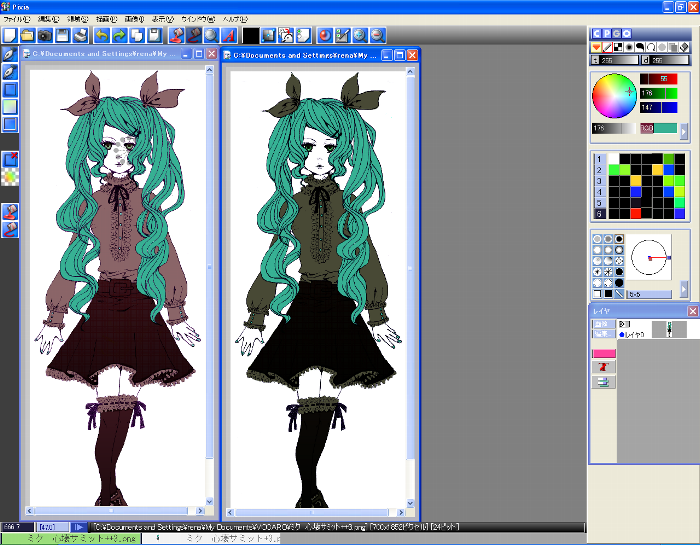The height and width of the screenshot is (545, 700).
Task: Open the ヘルプ (Help) menu
Action: point(235,19)
